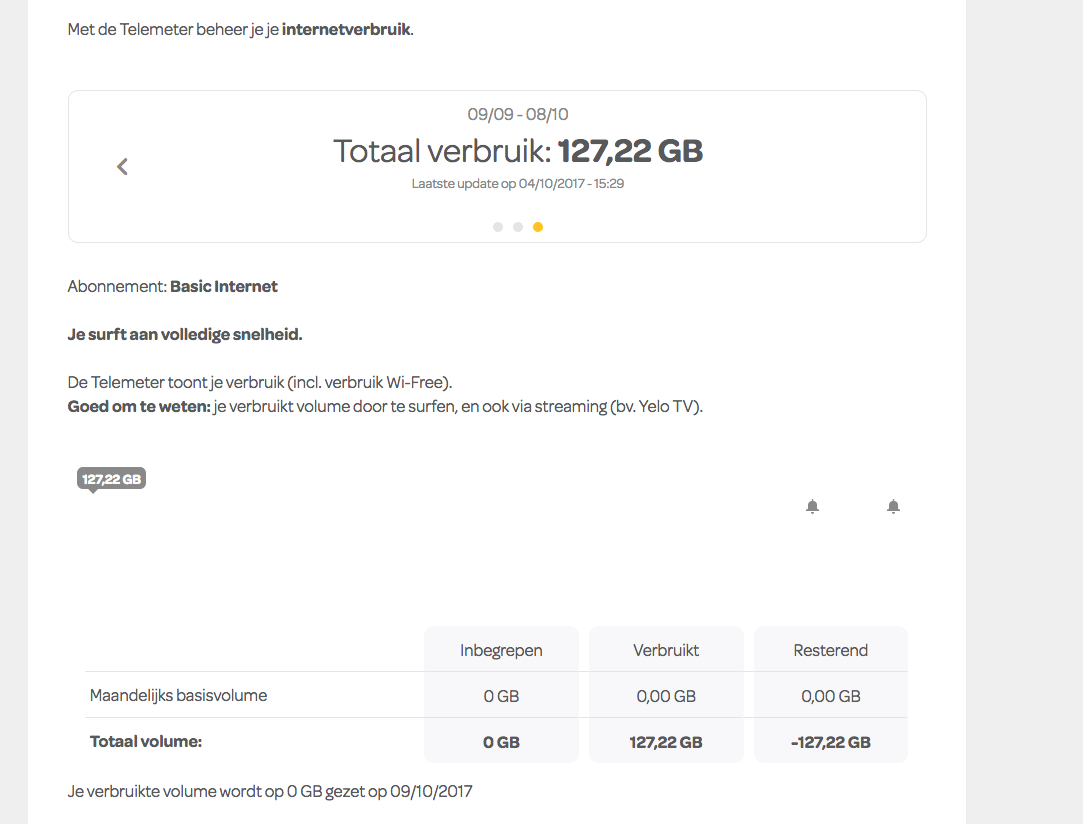1083x824 pixels.
Task: Go to previous period with left chevron
Action: (122, 166)
